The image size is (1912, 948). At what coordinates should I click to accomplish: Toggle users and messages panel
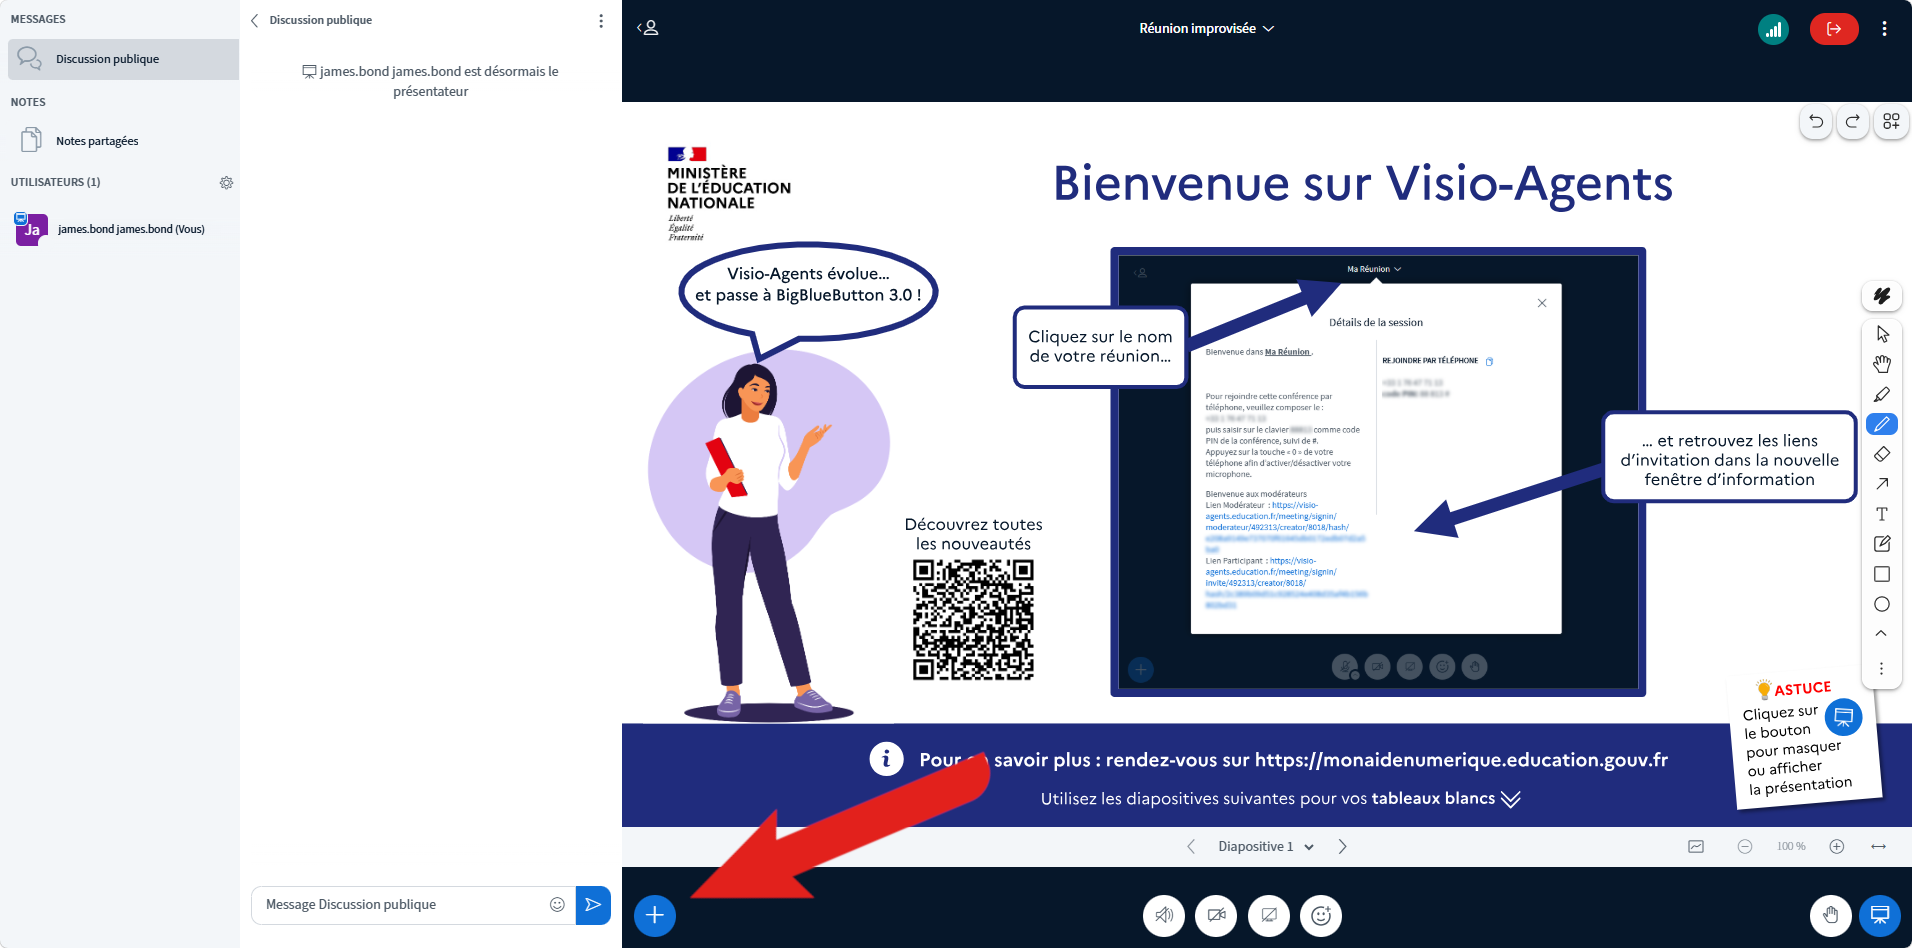648,28
